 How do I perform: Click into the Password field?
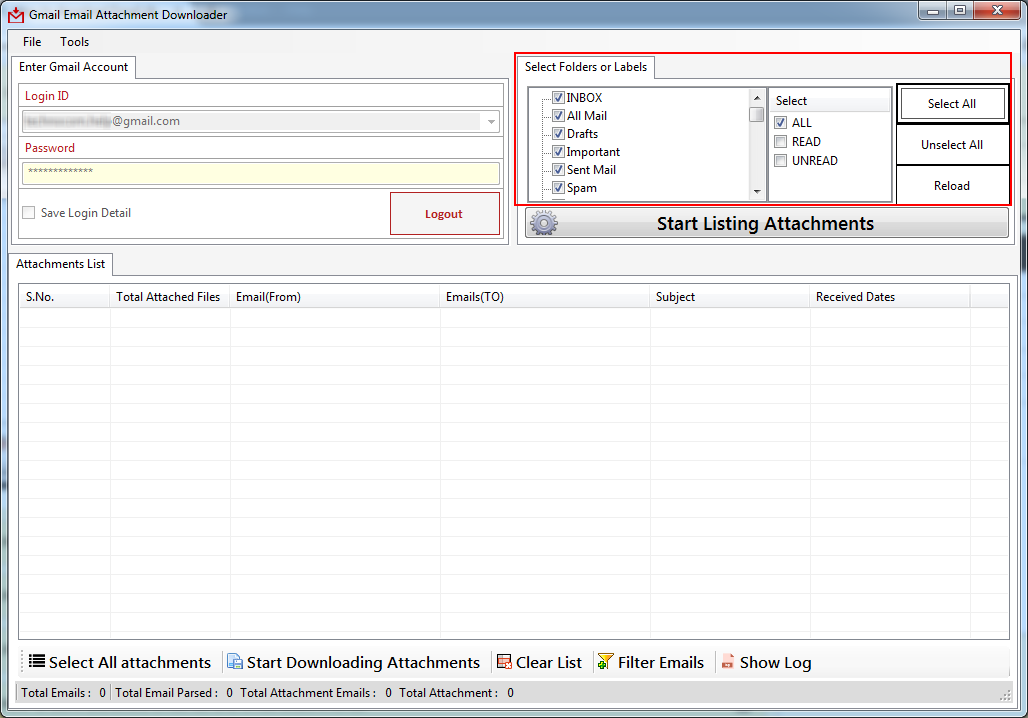tap(261, 173)
